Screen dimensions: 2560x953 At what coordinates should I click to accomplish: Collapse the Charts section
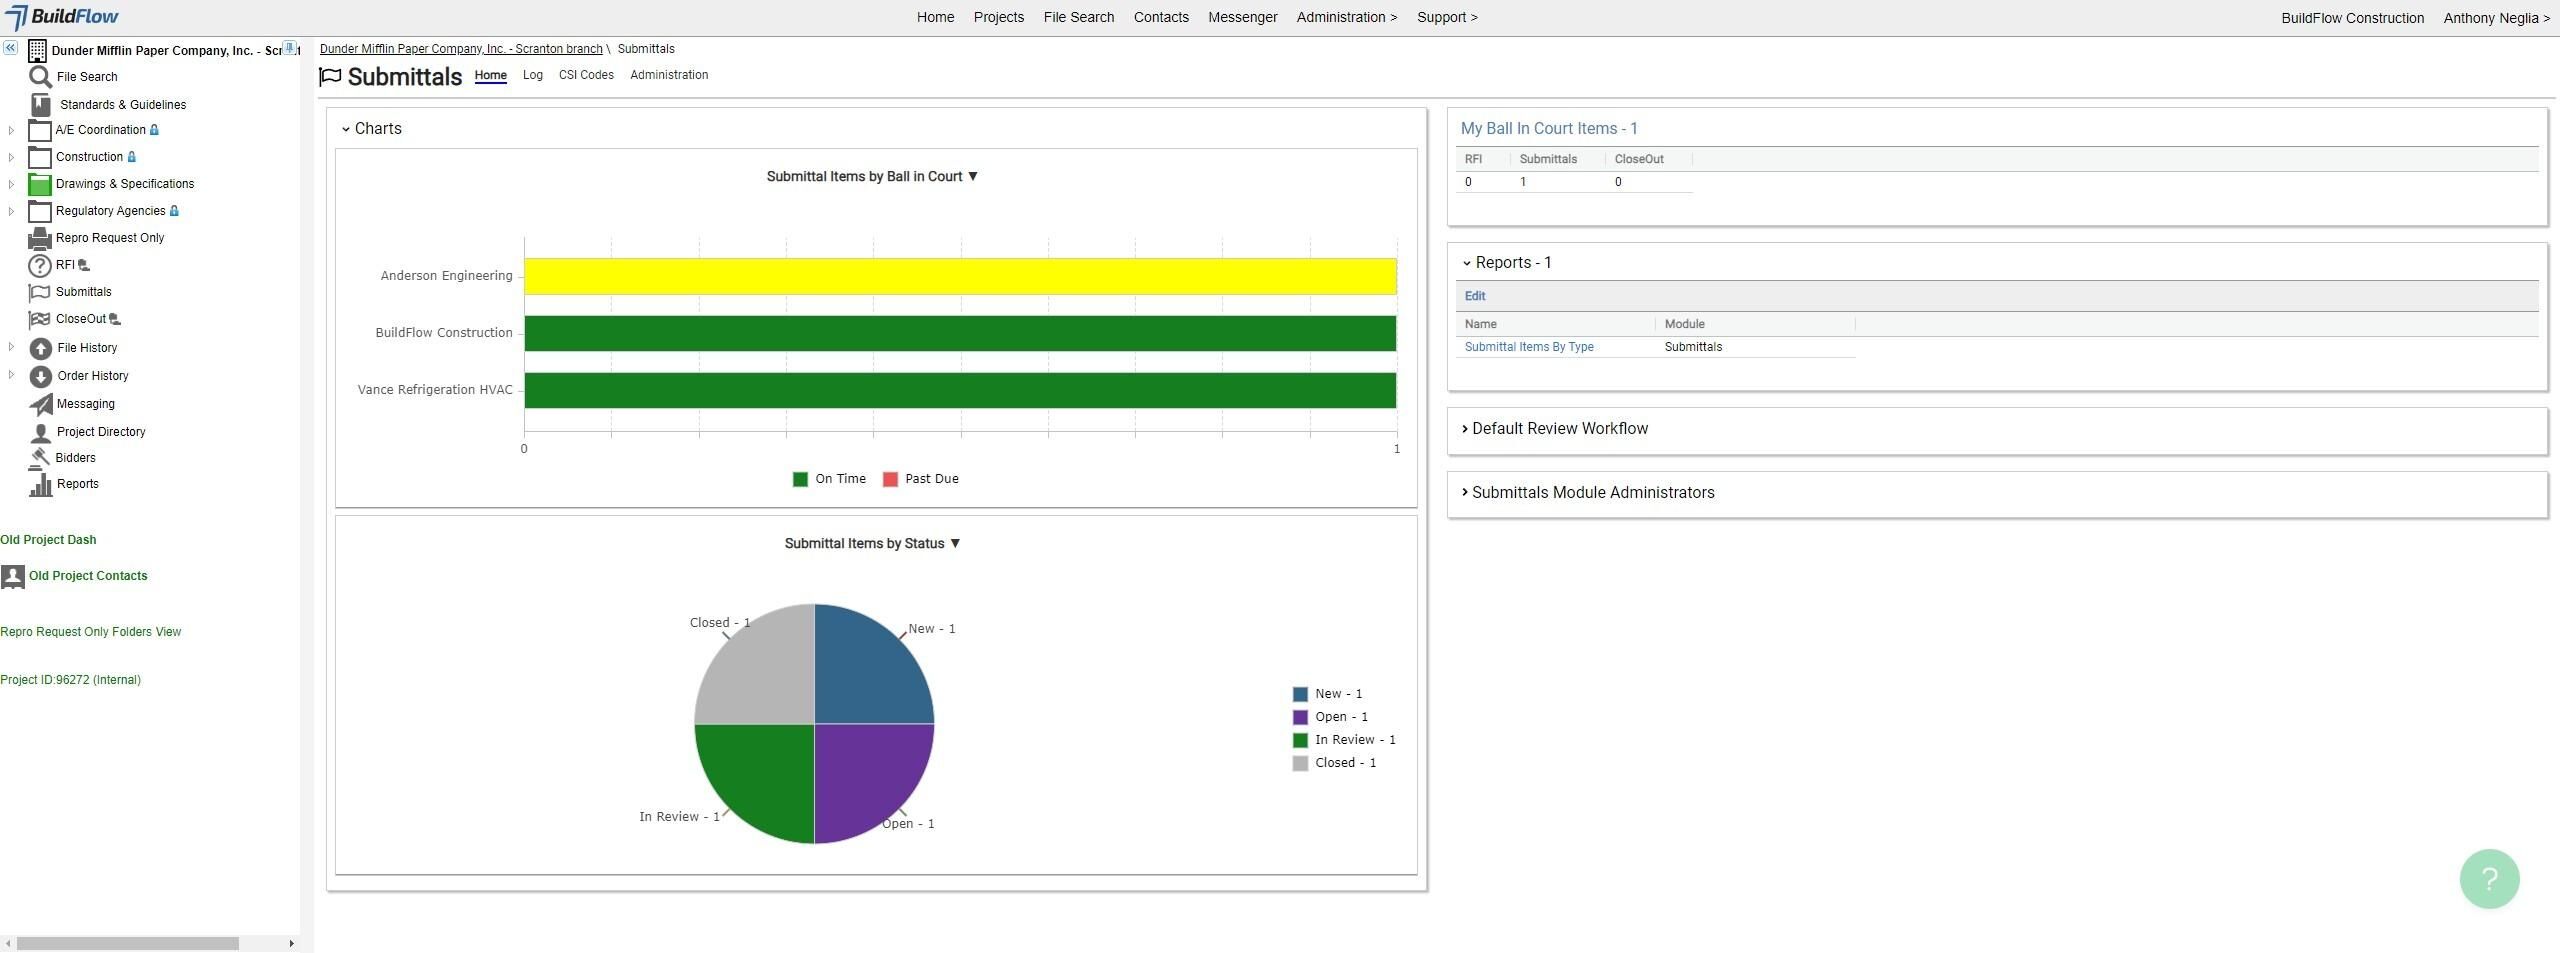346,129
